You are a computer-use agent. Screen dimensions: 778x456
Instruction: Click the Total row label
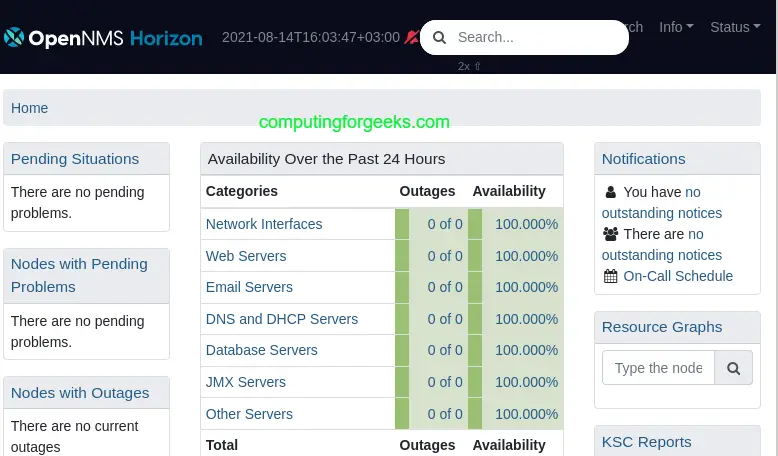[x=222, y=445]
